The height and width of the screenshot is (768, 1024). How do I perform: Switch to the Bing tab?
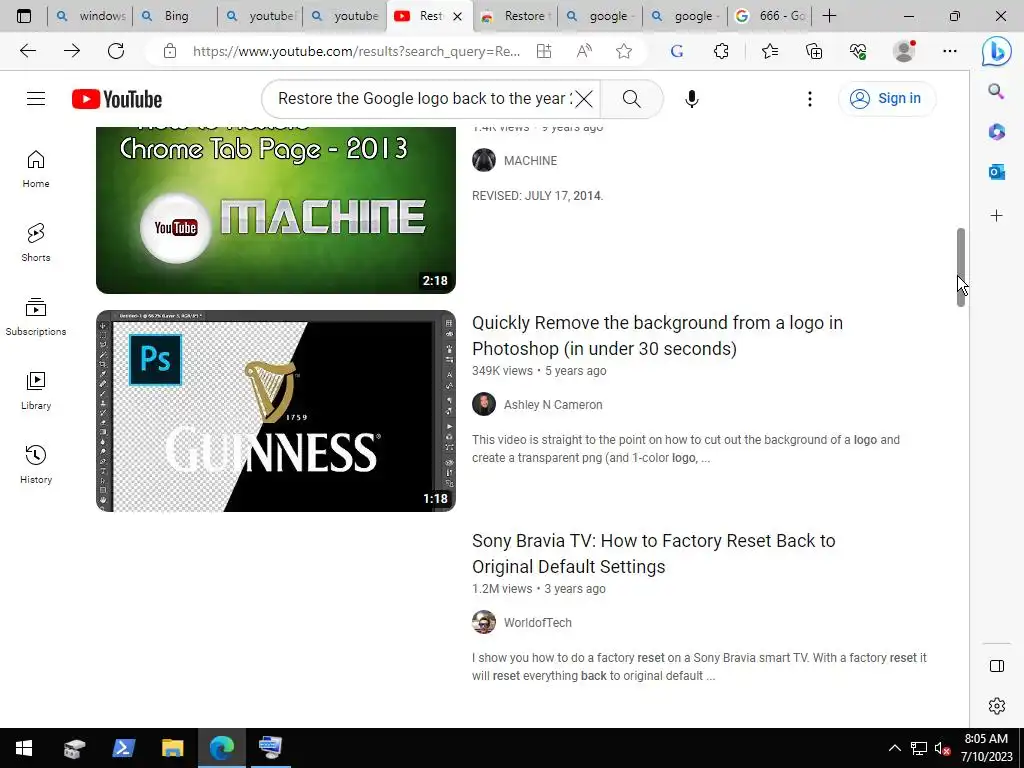click(x=175, y=16)
